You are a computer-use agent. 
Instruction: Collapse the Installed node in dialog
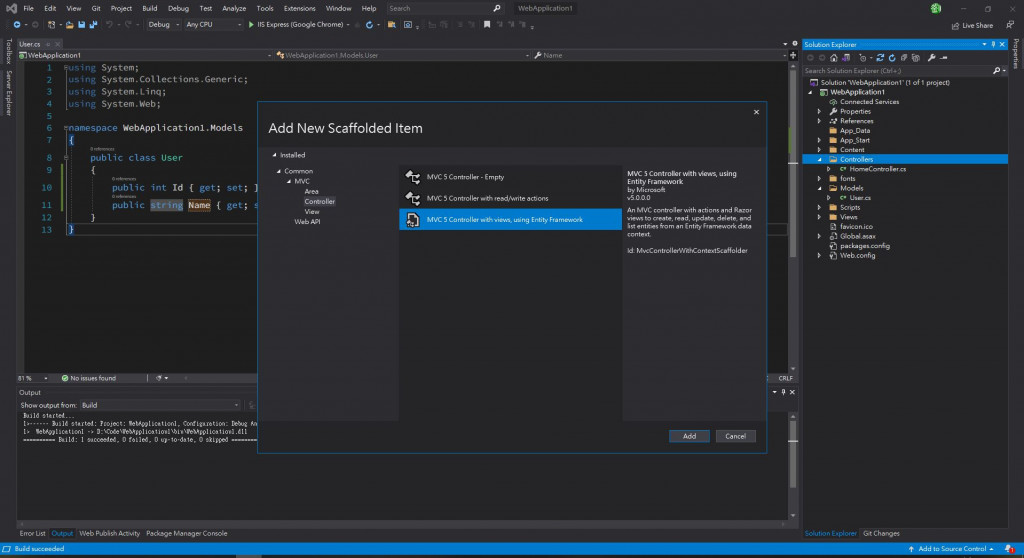tap(274, 156)
